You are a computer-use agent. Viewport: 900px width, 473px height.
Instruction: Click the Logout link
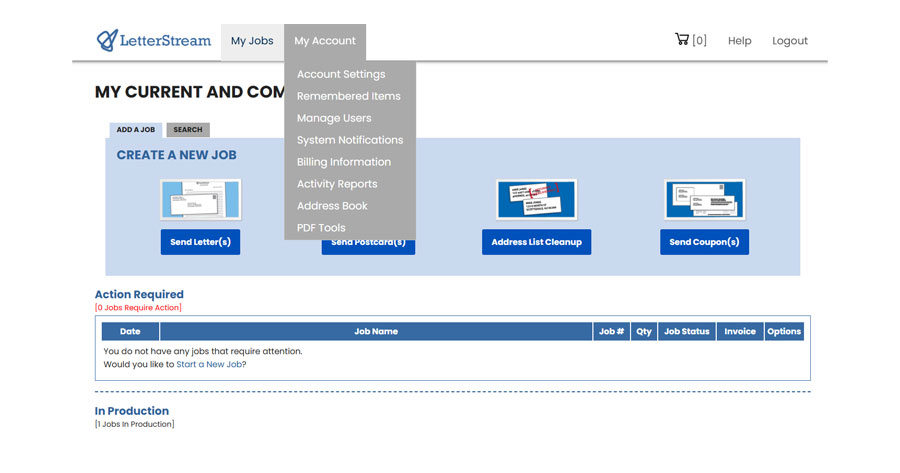(789, 41)
